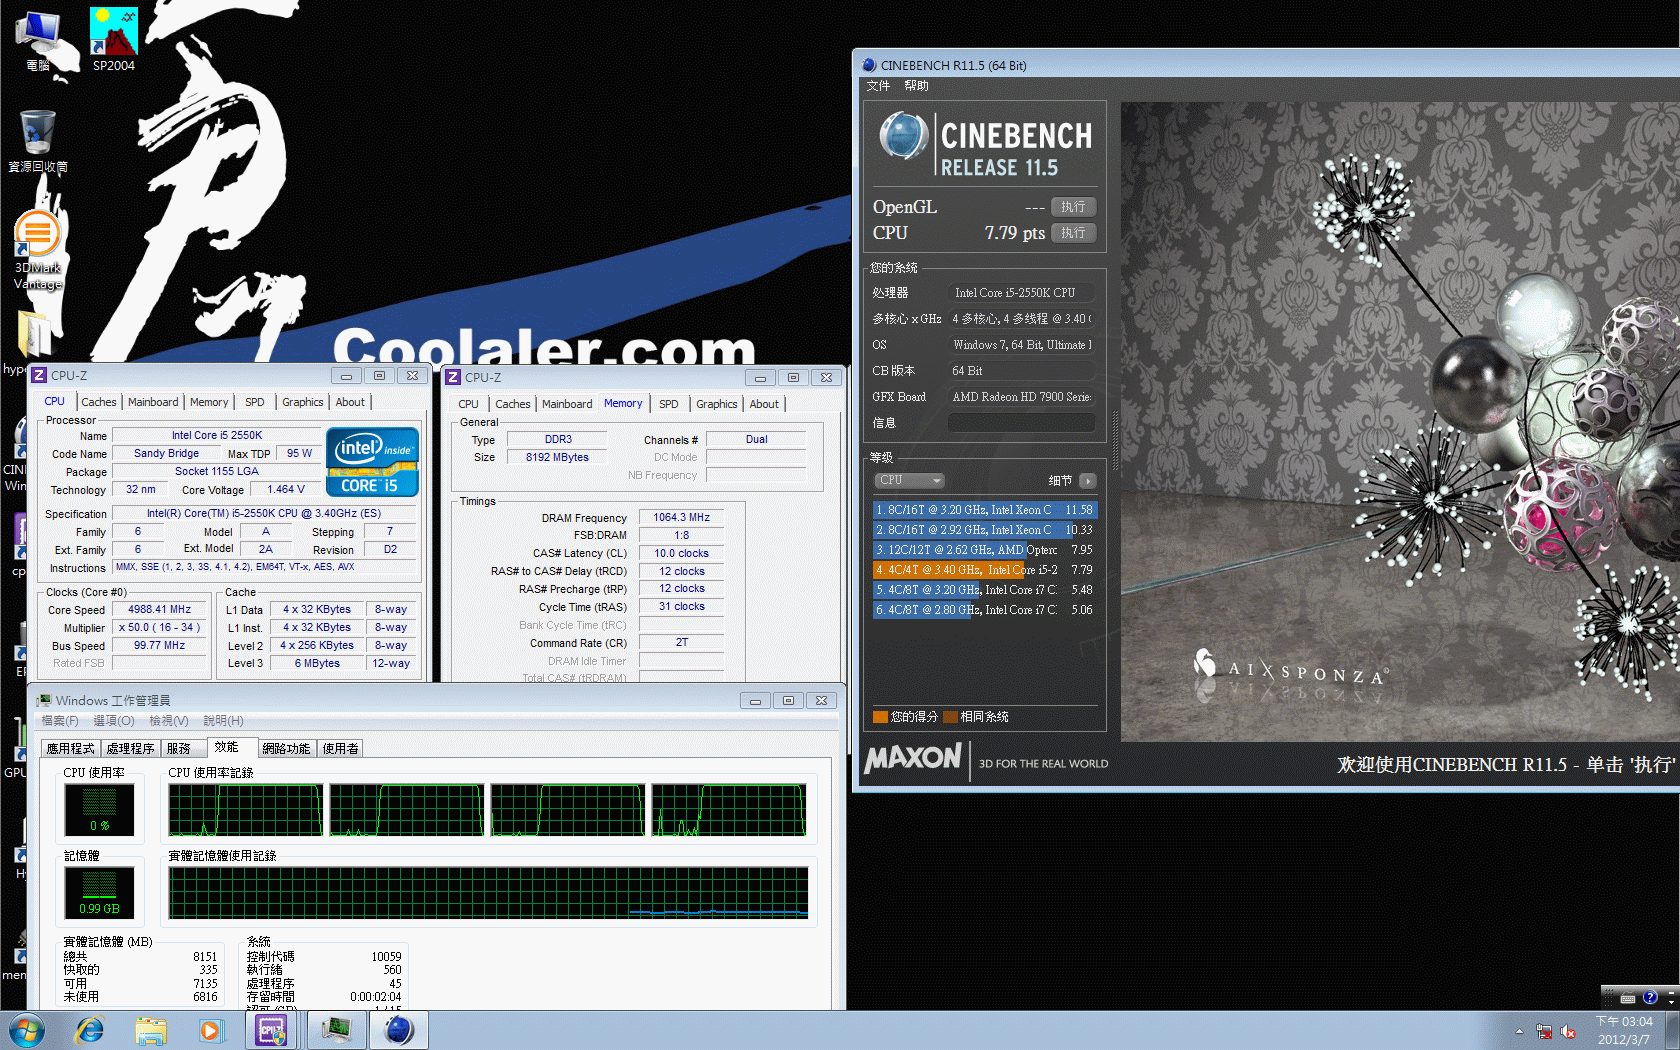Expand the 細节 details arrow in Cinebench

(1088, 481)
